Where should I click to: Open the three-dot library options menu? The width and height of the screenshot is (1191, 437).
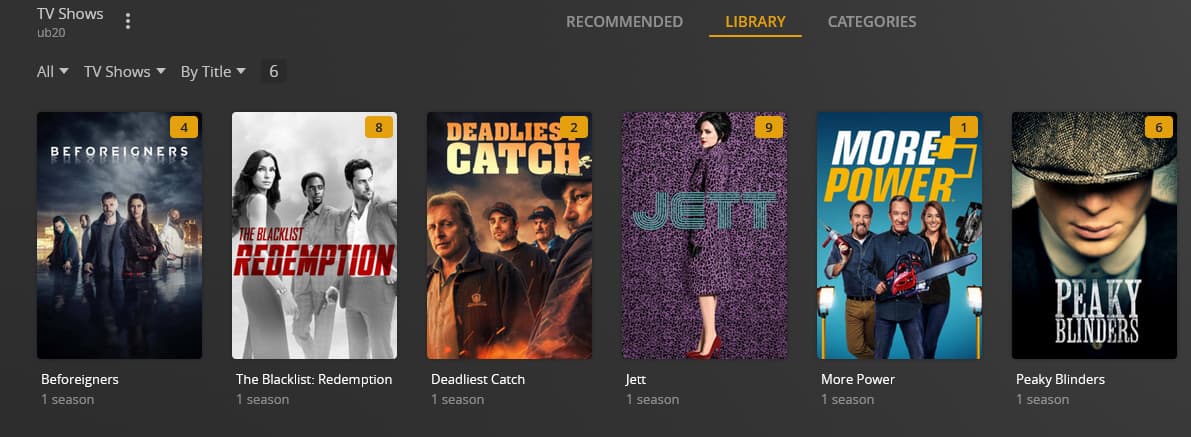click(128, 21)
